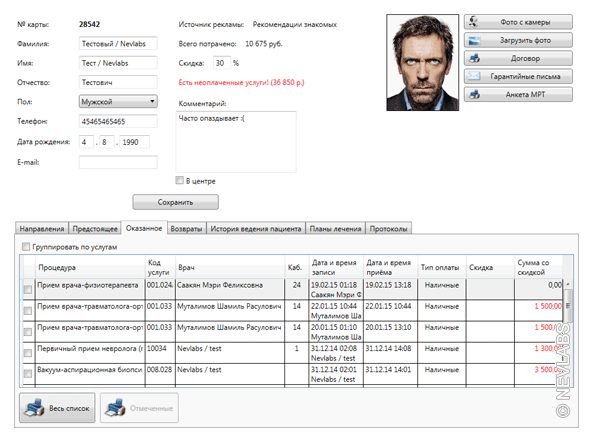
Task: Click the patient photo thumbnail
Action: coord(422,62)
